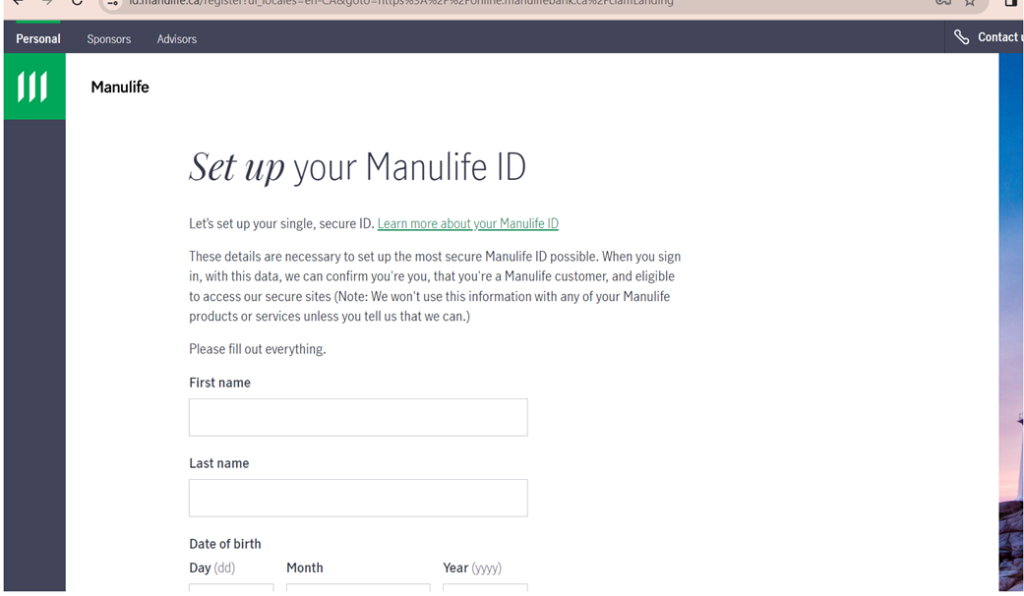Screen dimensions: 1024x596
Task: Focus the First name input field
Action: click(358, 417)
